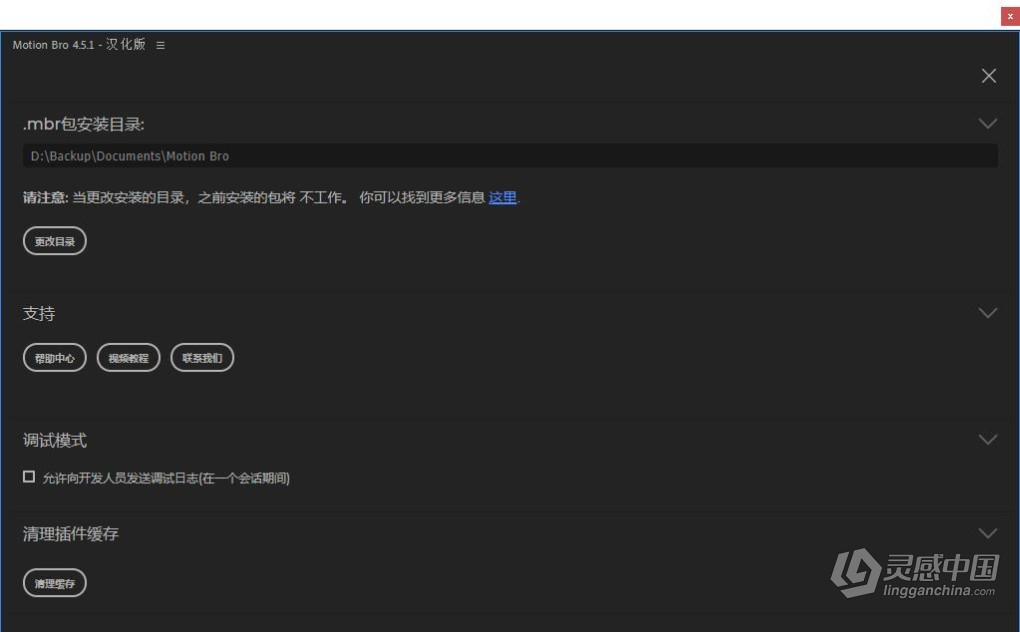Click the red window close button

point(1010,16)
